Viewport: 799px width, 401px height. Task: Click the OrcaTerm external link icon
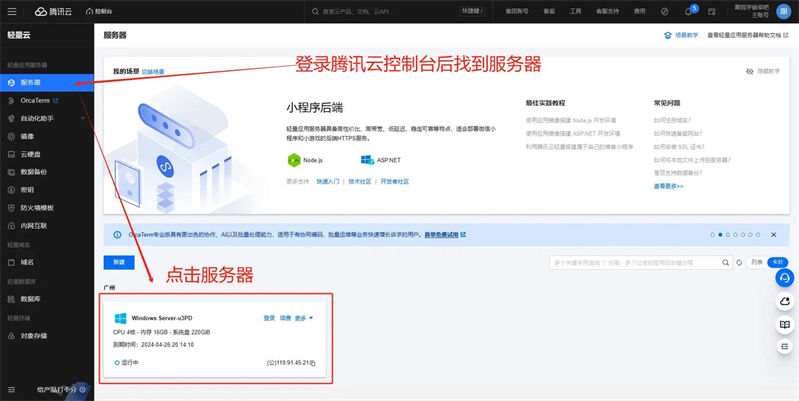point(56,100)
